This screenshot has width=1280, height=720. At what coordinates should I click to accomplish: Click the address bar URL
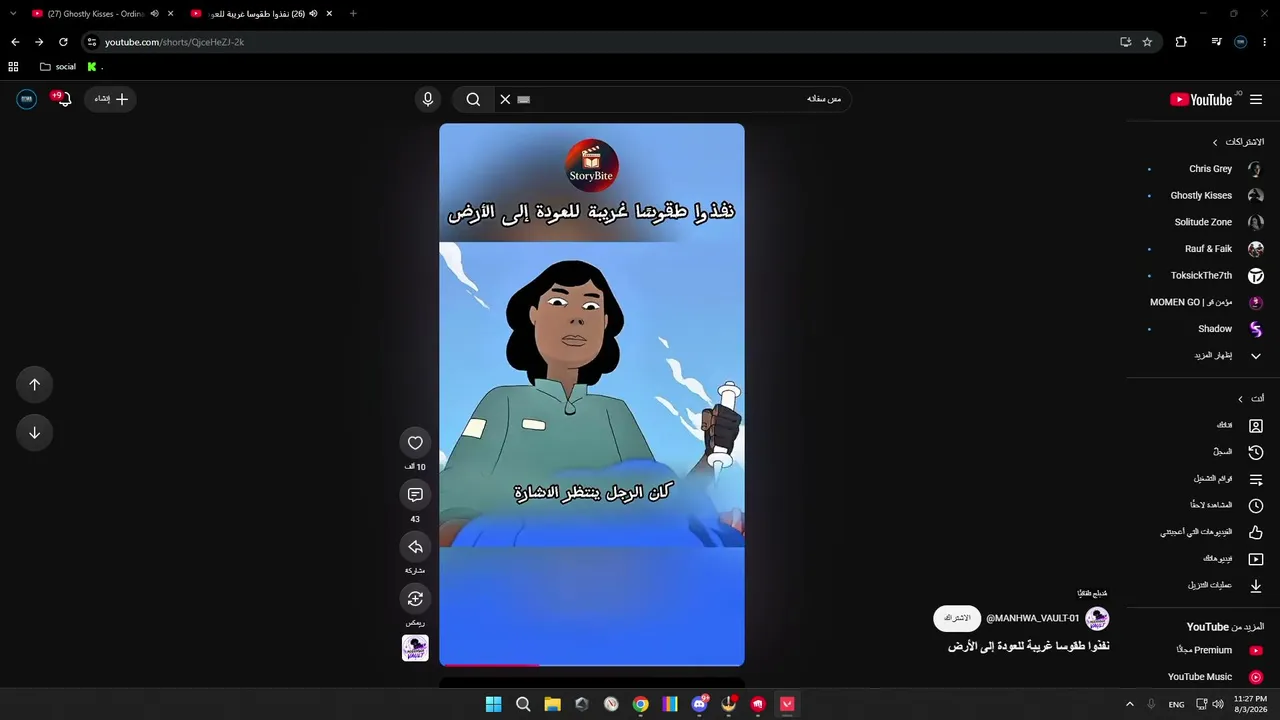click(174, 42)
